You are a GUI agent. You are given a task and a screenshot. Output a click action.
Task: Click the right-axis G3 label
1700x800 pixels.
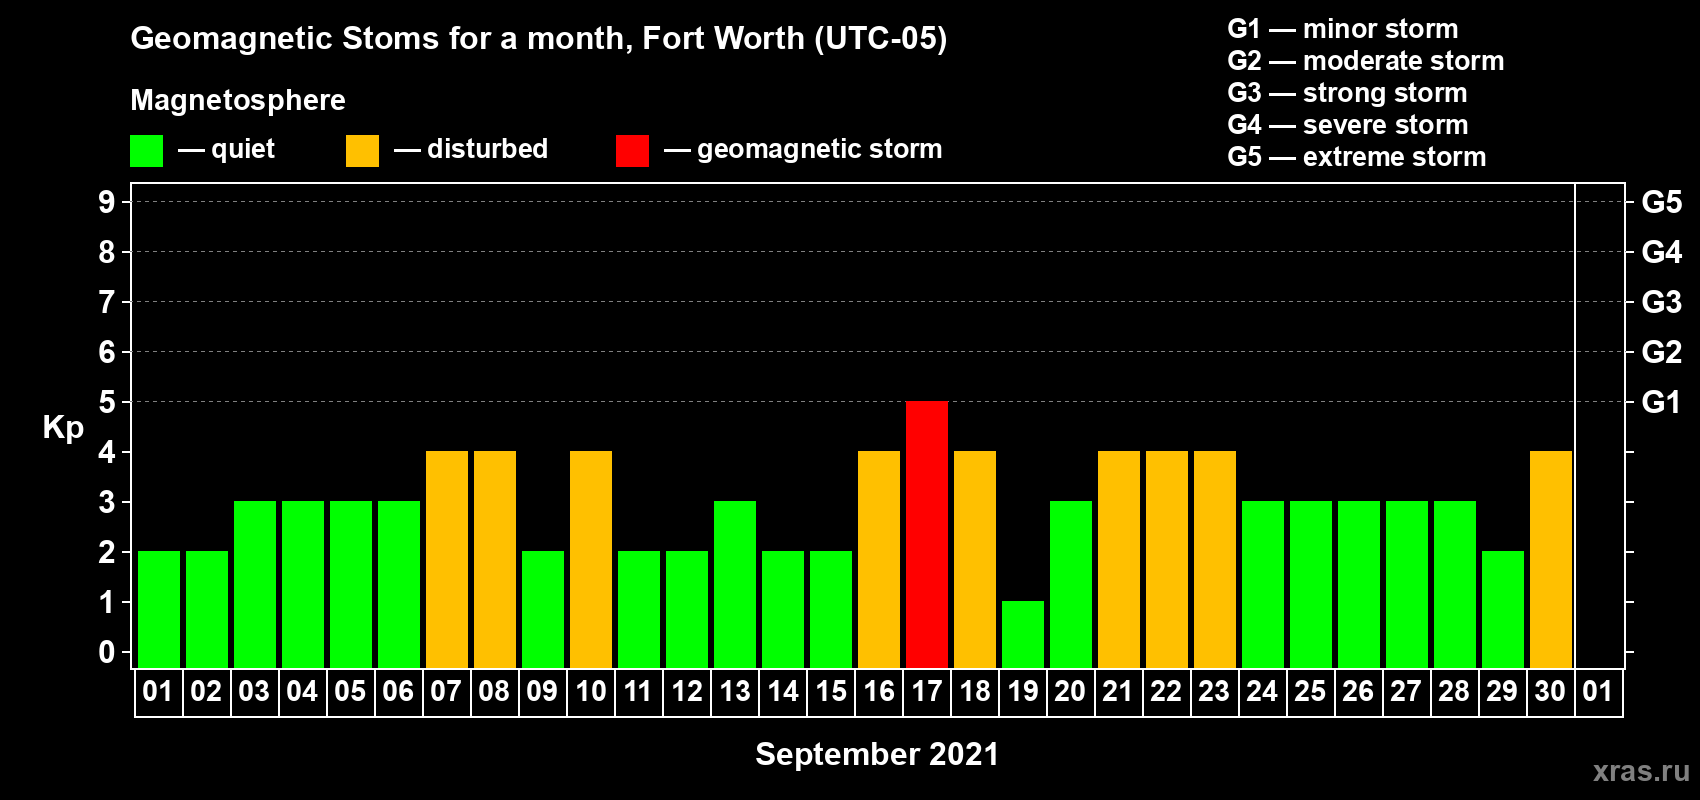(x=1662, y=302)
